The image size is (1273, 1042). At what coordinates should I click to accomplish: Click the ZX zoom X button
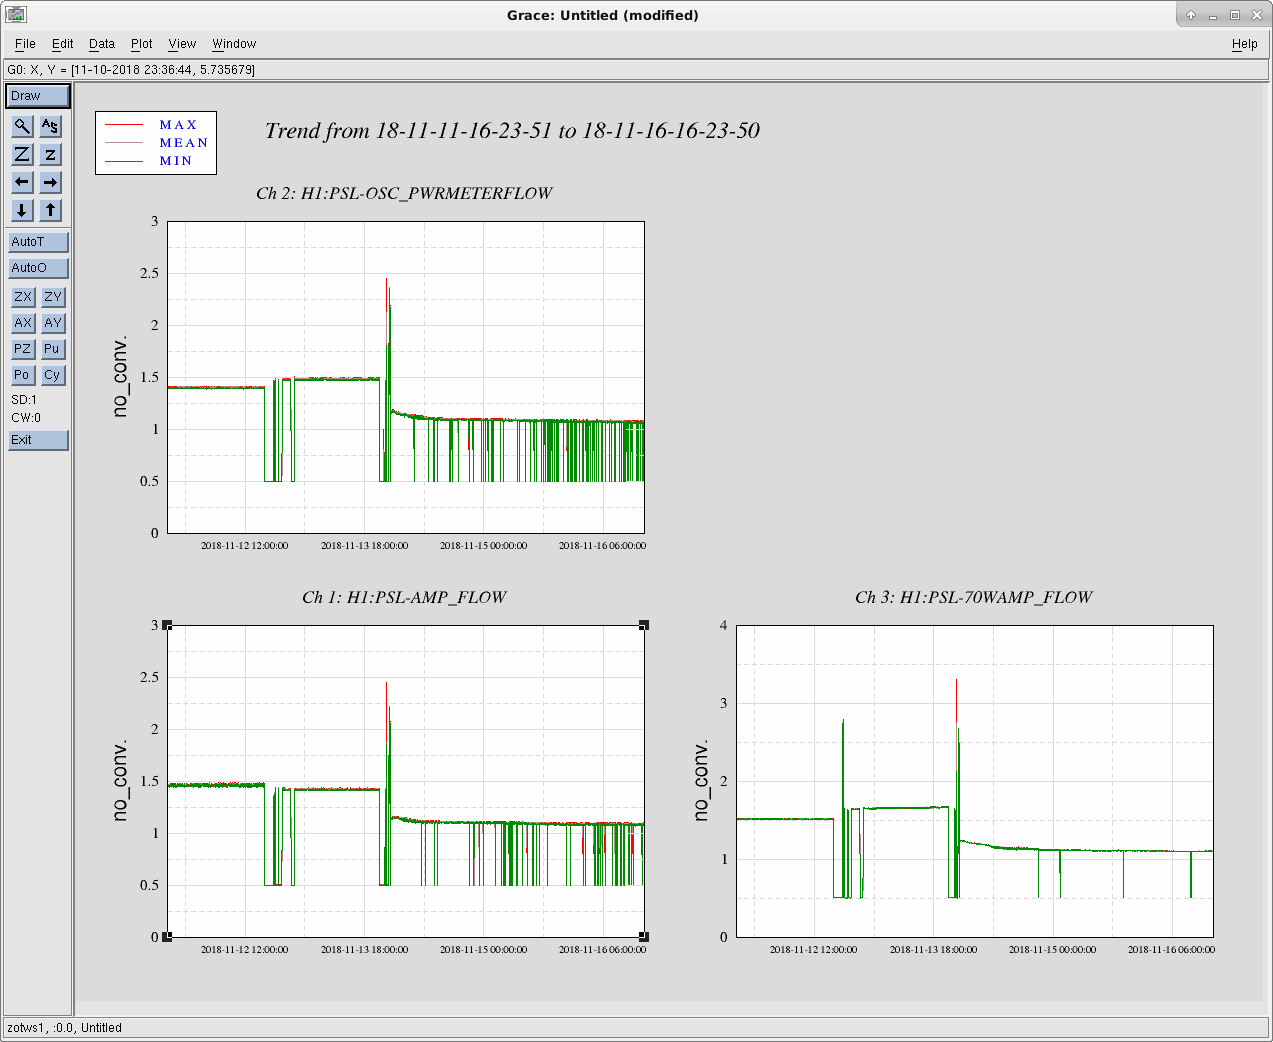click(x=23, y=297)
